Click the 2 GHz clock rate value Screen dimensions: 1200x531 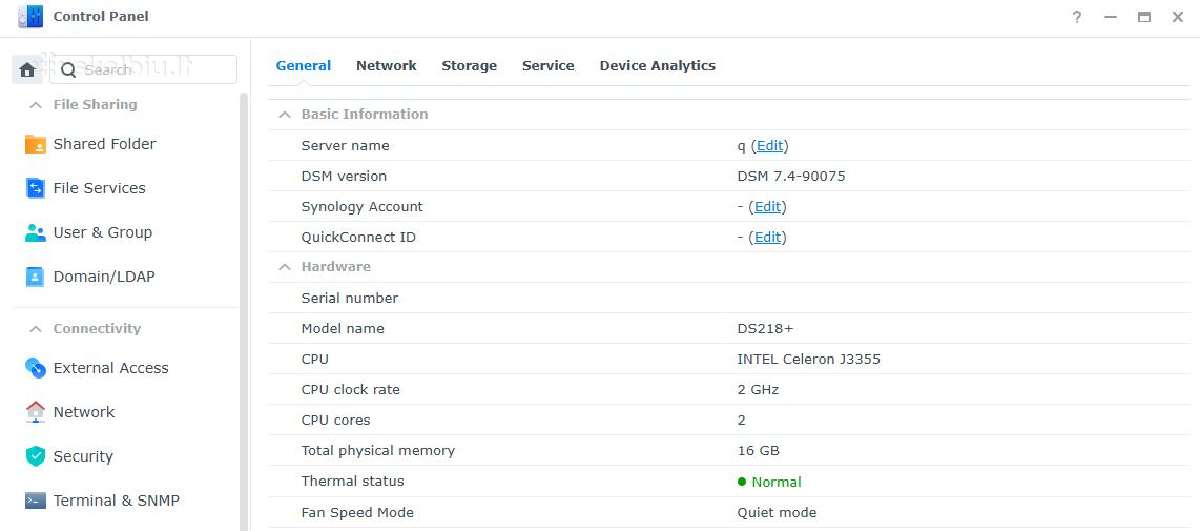point(758,390)
